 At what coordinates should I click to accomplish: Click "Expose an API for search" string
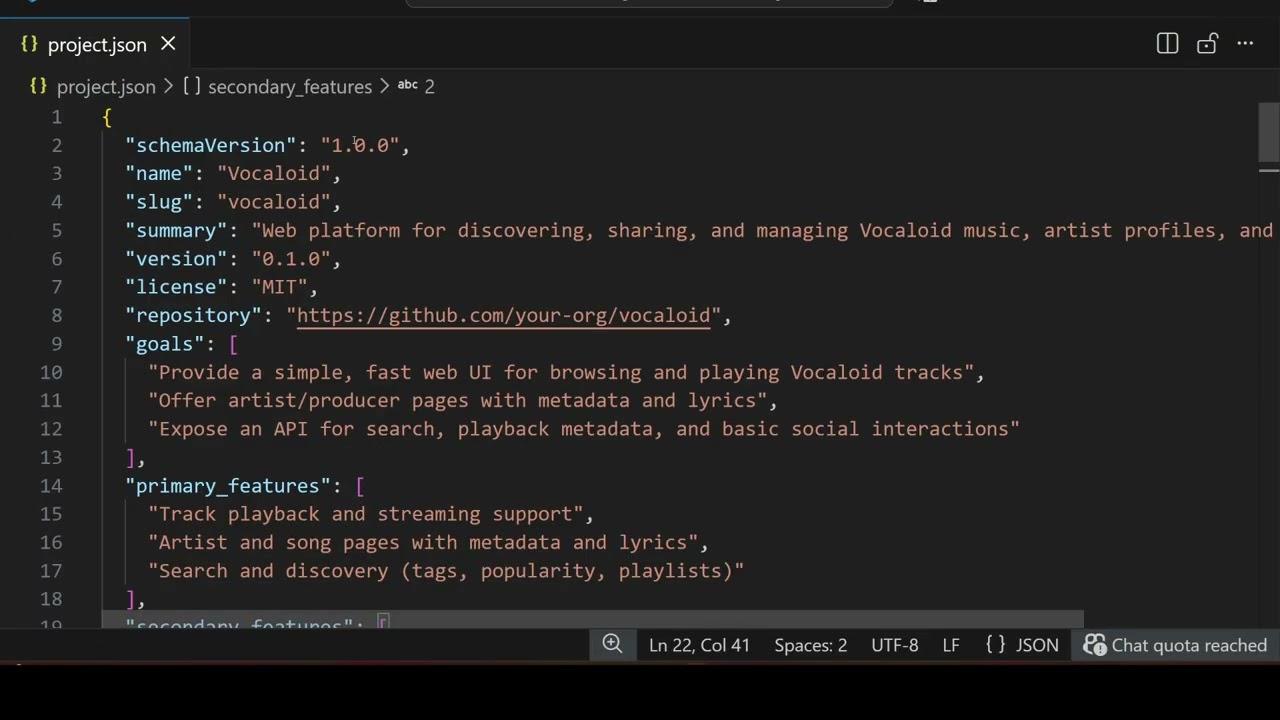click(584, 429)
